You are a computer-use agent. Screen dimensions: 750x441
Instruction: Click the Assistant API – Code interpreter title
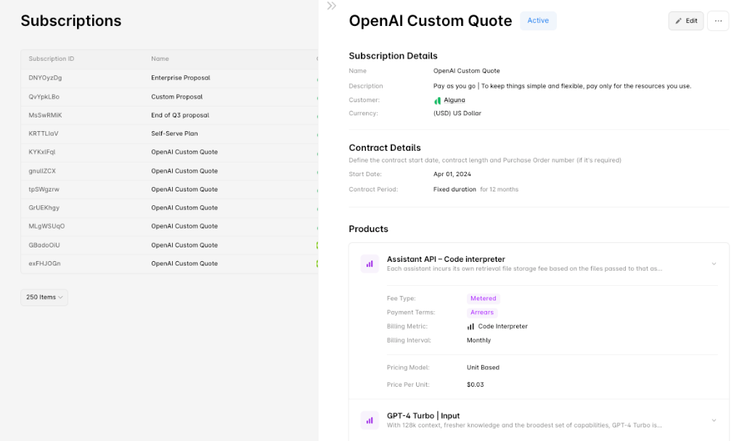click(x=445, y=259)
